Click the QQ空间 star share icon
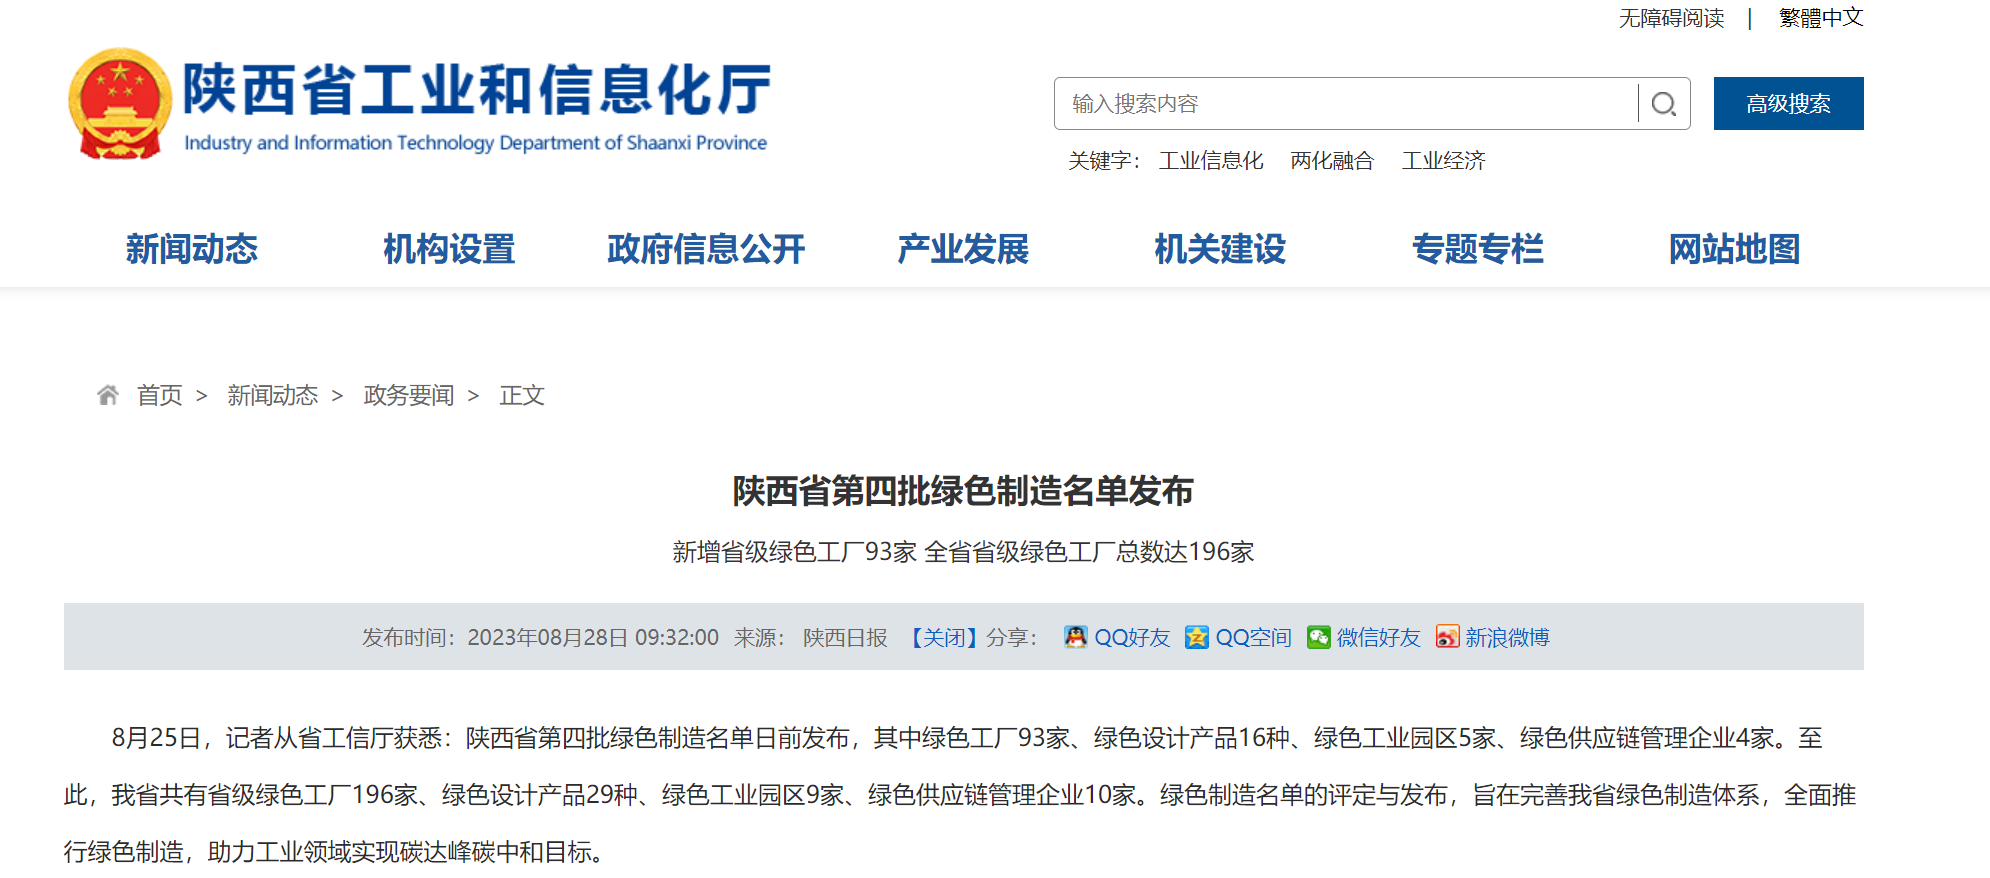Image resolution: width=1990 pixels, height=878 pixels. coord(1196,637)
